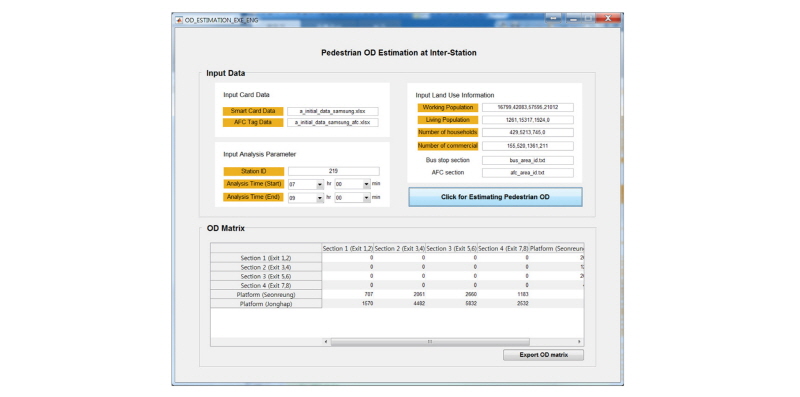Click the OD matrix horizontal scrollbar thumb
Image resolution: width=800 pixels, height=397 pixels.
430,341
